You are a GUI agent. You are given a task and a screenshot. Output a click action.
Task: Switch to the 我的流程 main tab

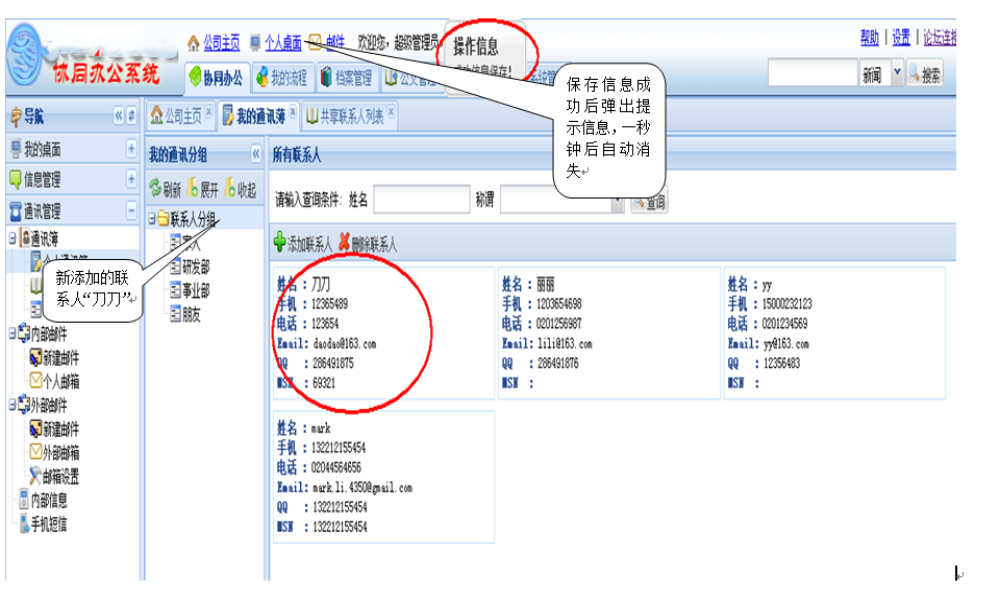coord(282,78)
